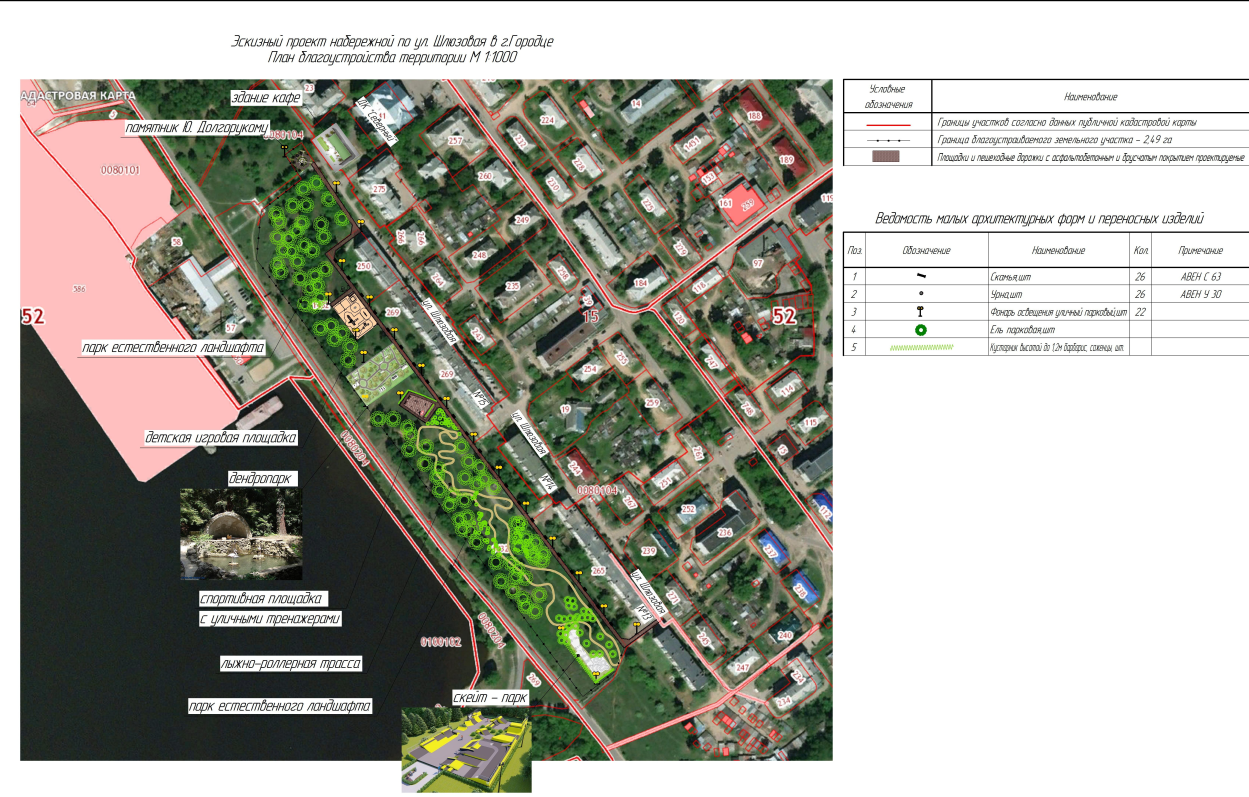Click the 'памятник Ю. Долгорукому' label
Screen dimensions: 1249x797
coord(196,128)
